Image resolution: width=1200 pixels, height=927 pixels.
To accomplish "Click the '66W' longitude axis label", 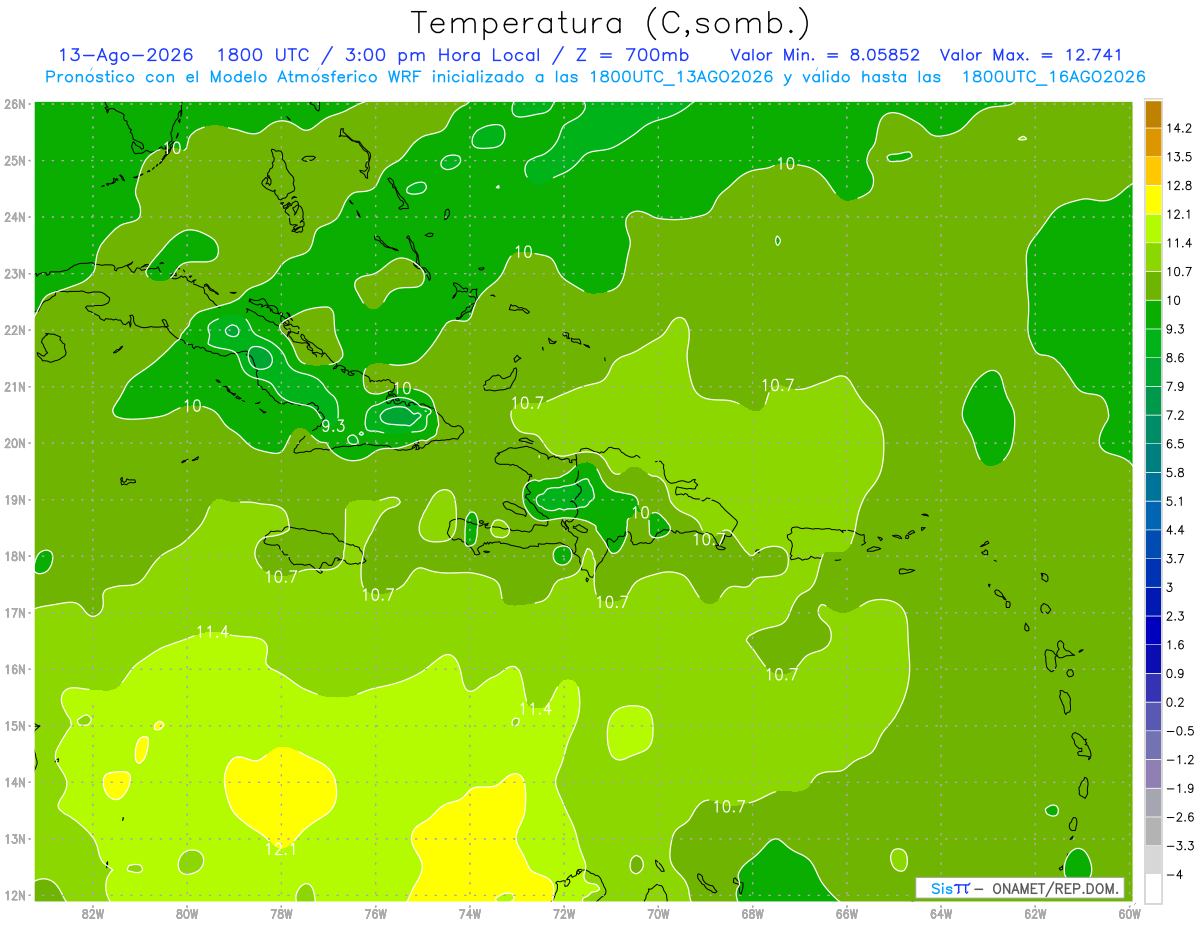I will pyautogui.click(x=847, y=913).
